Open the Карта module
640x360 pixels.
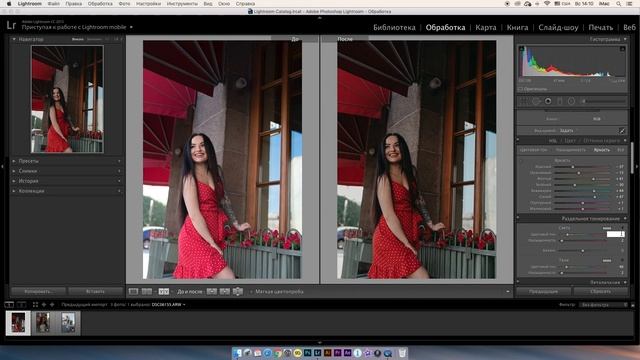coord(486,27)
